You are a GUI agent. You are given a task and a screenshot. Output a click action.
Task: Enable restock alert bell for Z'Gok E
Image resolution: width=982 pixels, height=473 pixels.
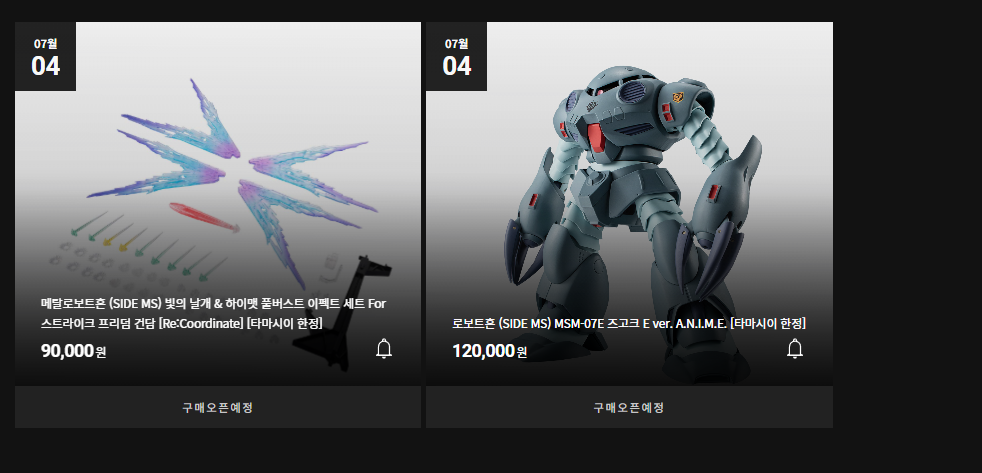pyautogui.click(x=795, y=348)
